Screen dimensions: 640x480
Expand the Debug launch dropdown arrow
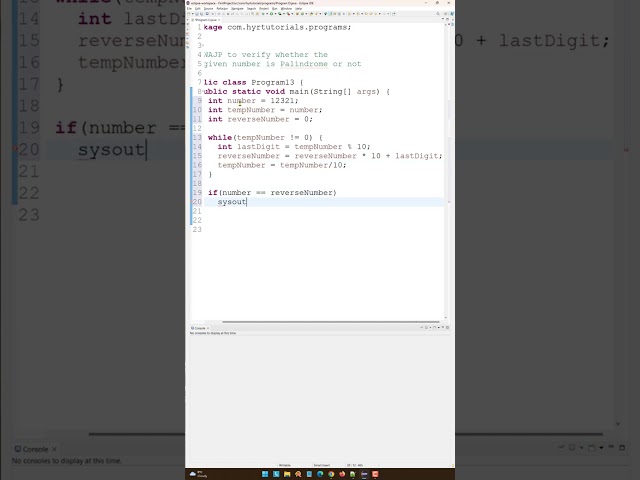[267, 13]
